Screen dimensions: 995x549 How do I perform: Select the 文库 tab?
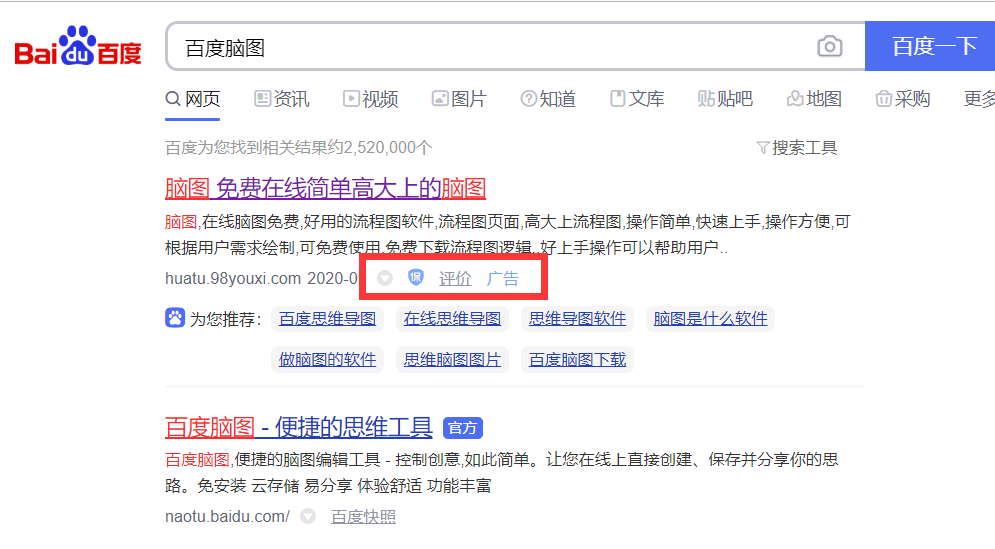tap(637, 99)
